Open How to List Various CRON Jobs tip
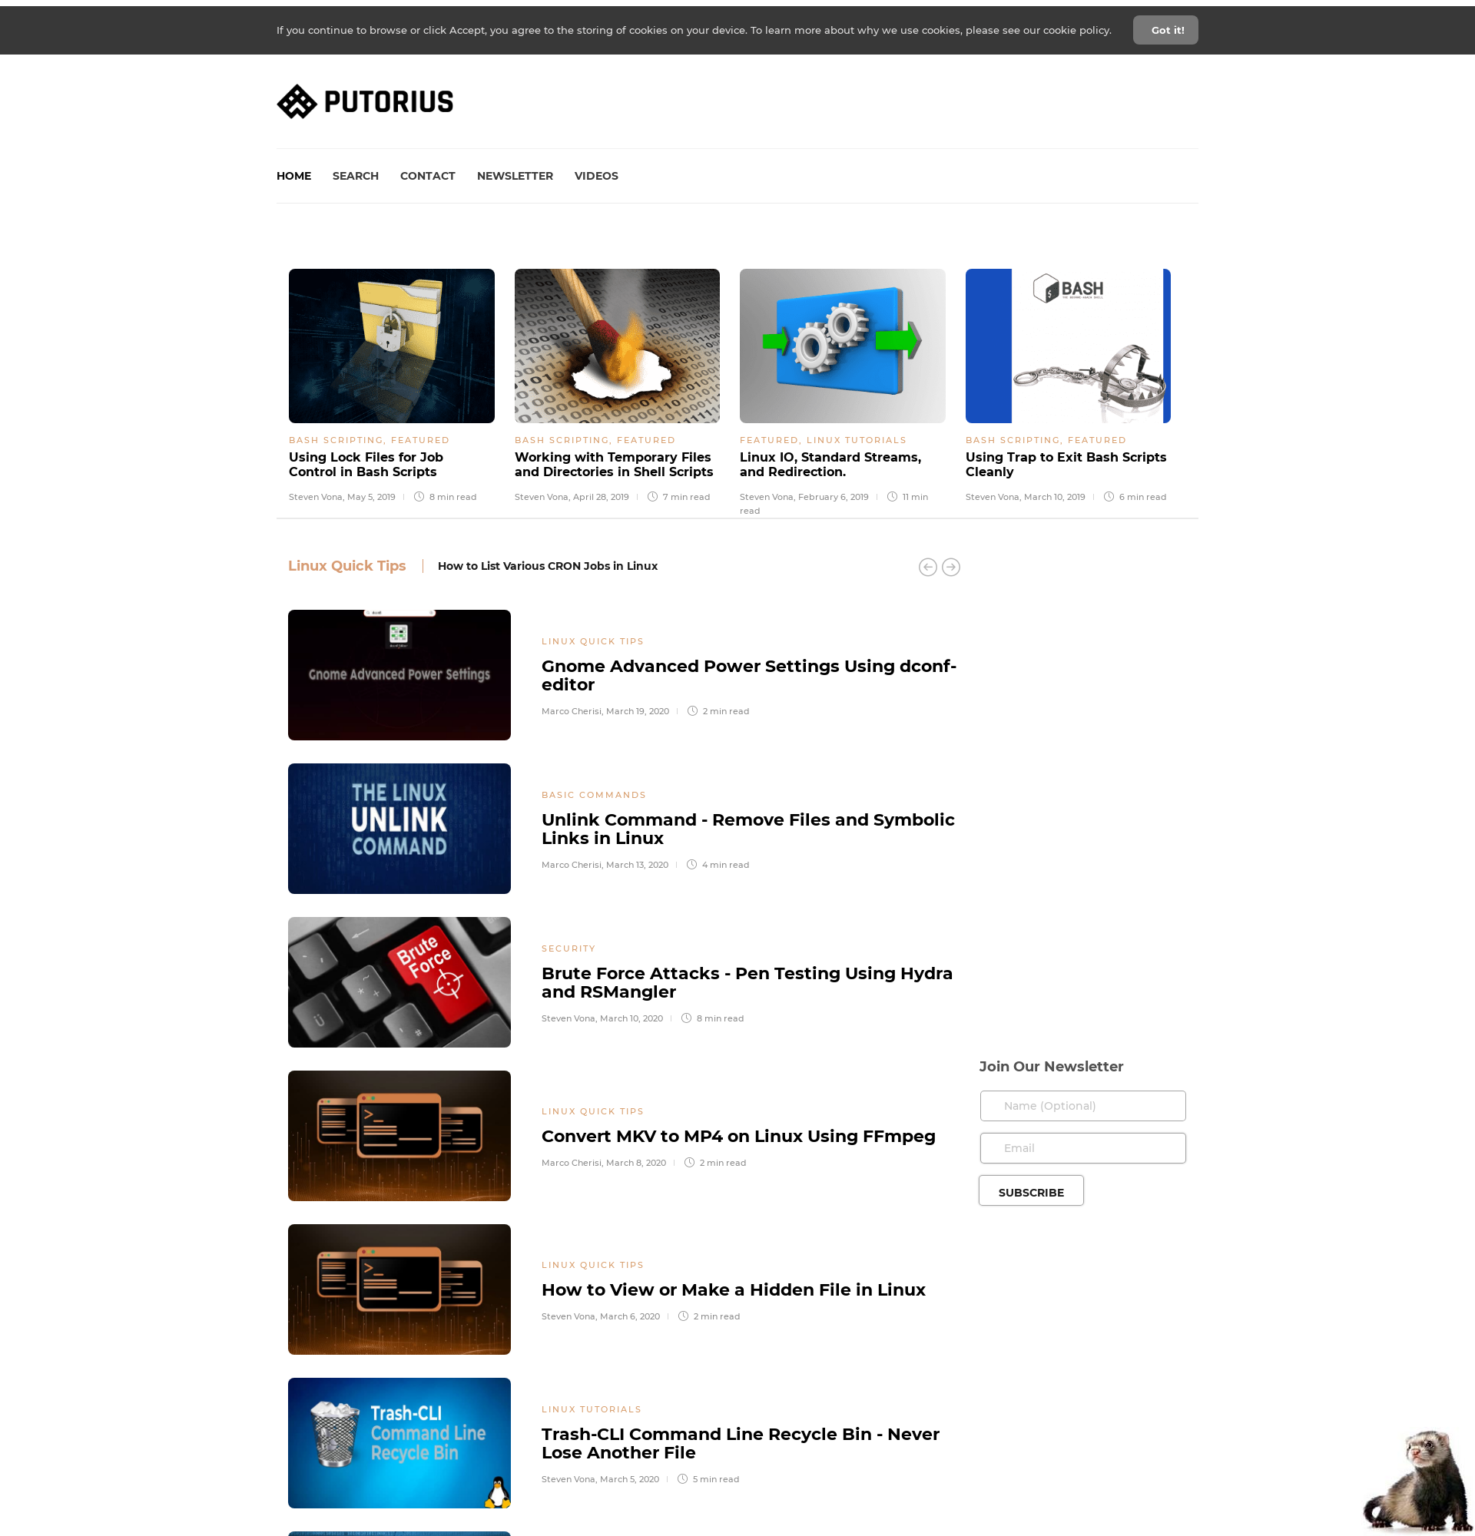Screen dimensions: 1475x1536 pos(548,566)
